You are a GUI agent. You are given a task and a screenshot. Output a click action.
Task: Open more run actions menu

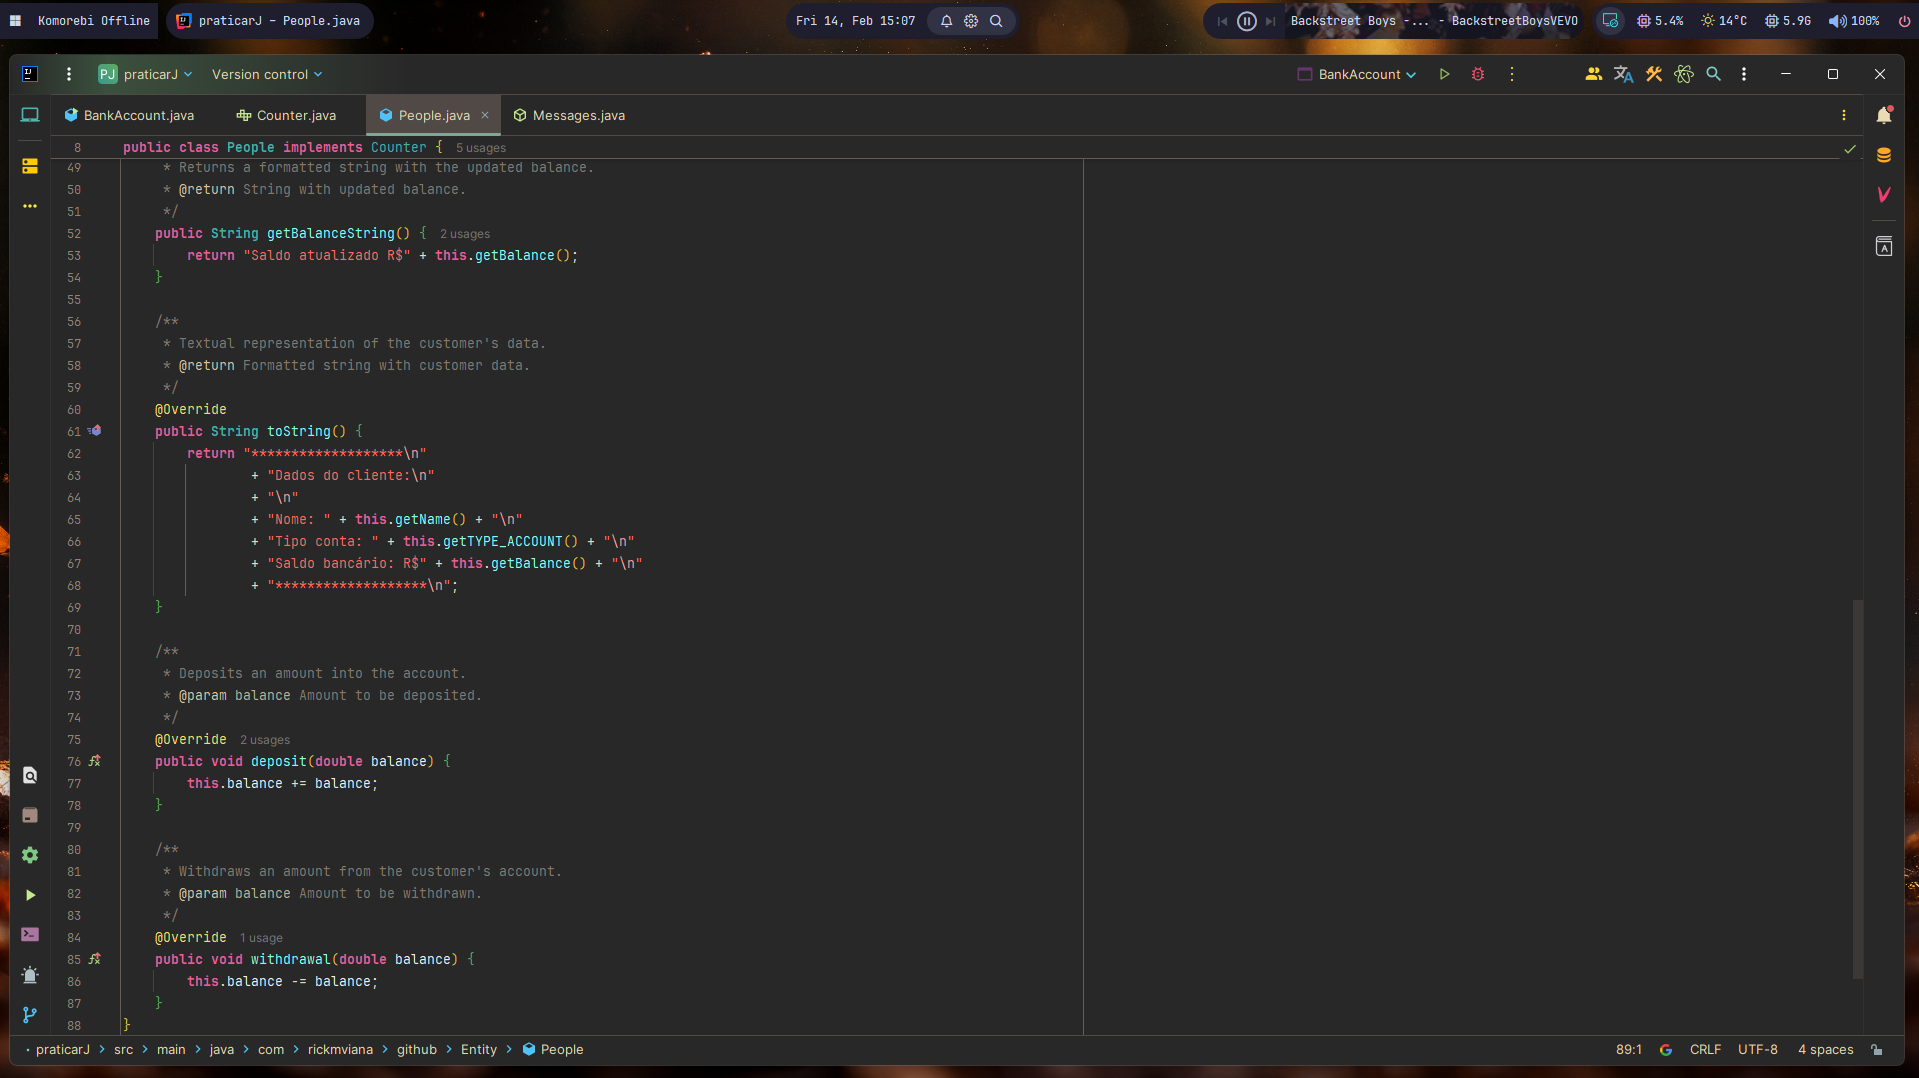pos(1511,74)
